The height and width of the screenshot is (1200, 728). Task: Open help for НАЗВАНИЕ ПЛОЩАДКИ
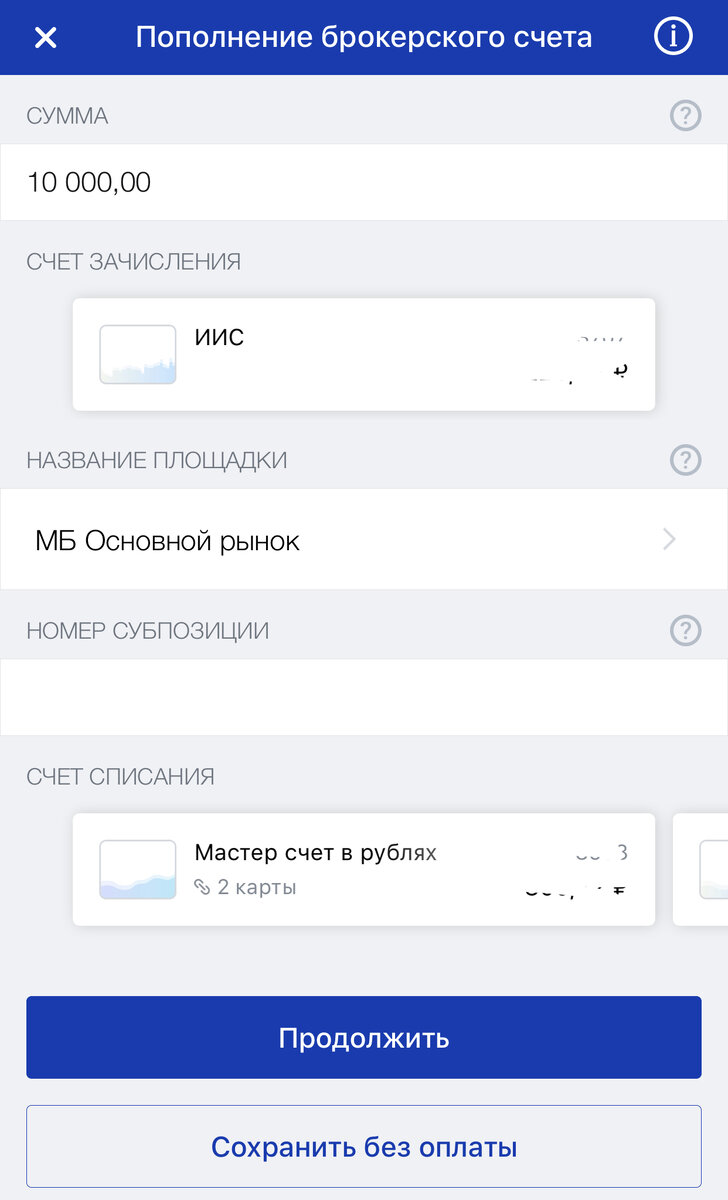pyautogui.click(x=685, y=461)
